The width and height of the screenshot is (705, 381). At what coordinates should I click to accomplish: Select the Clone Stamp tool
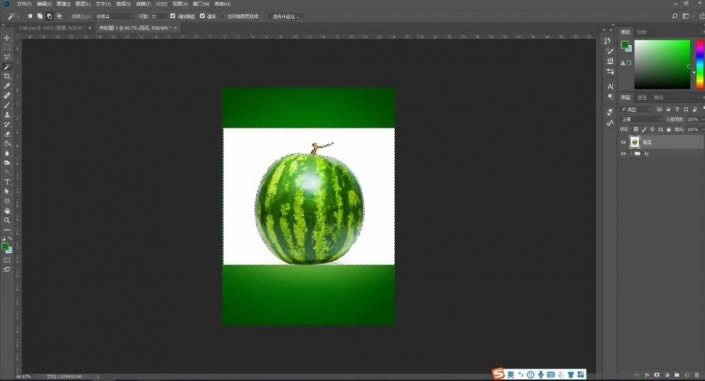[x=7, y=115]
